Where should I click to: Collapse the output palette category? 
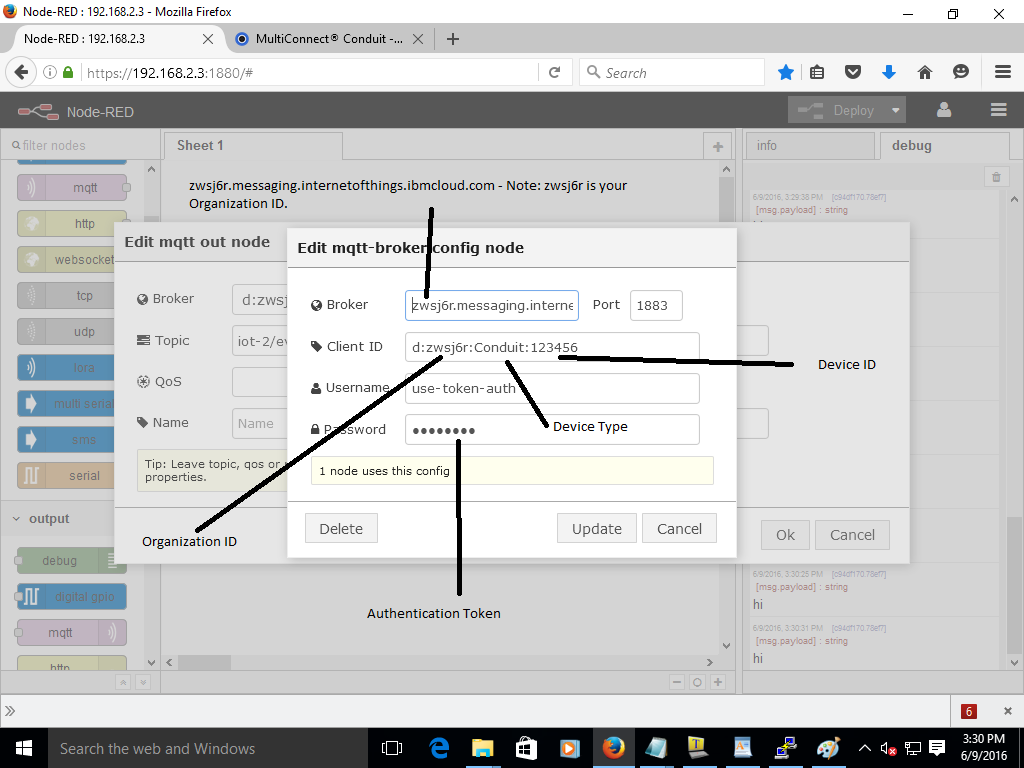(x=17, y=519)
